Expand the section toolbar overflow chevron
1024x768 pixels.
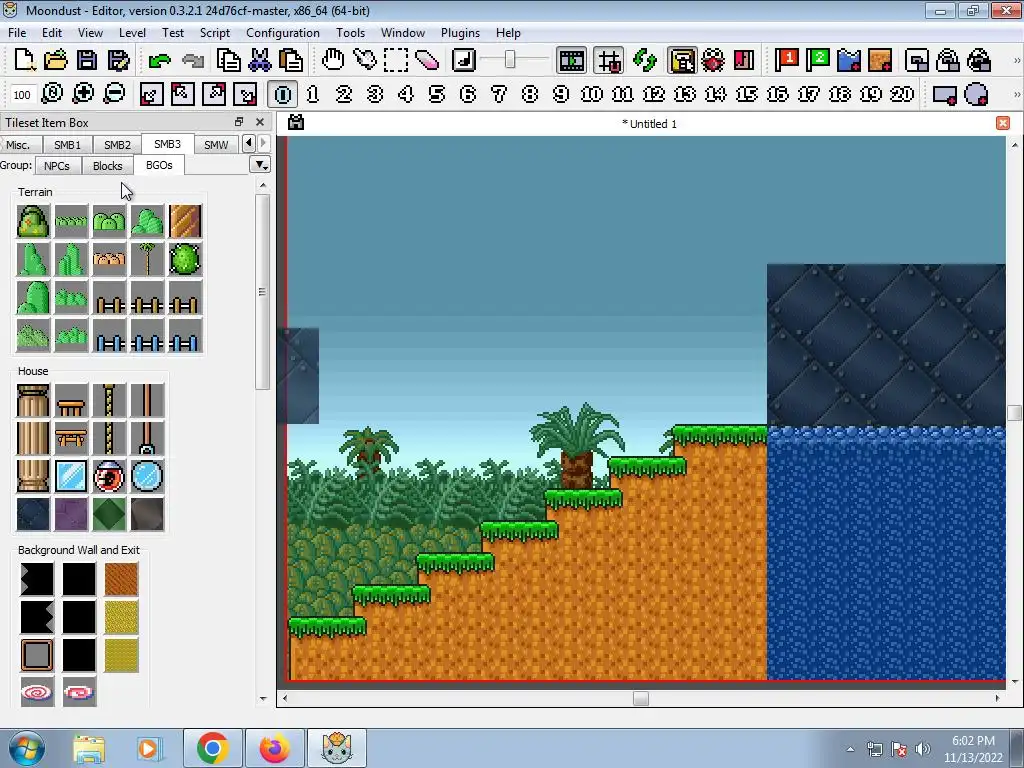click(x=1016, y=94)
